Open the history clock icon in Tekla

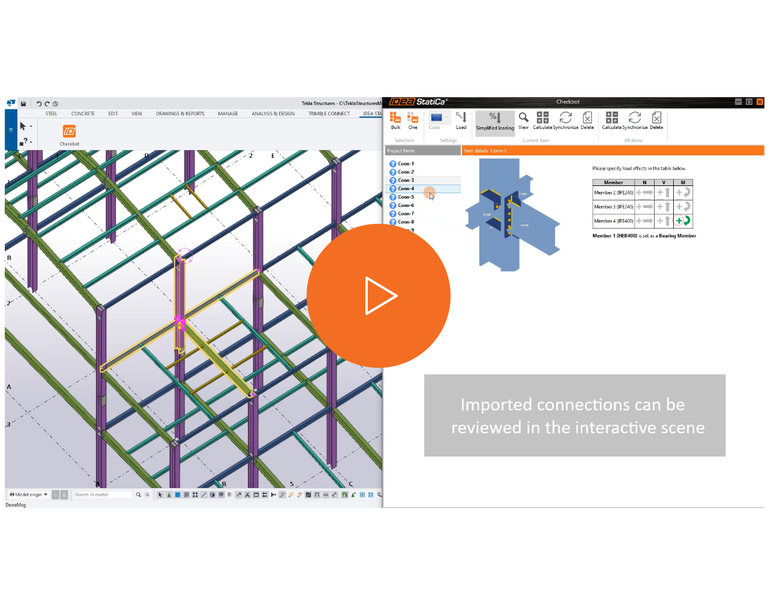click(55, 104)
